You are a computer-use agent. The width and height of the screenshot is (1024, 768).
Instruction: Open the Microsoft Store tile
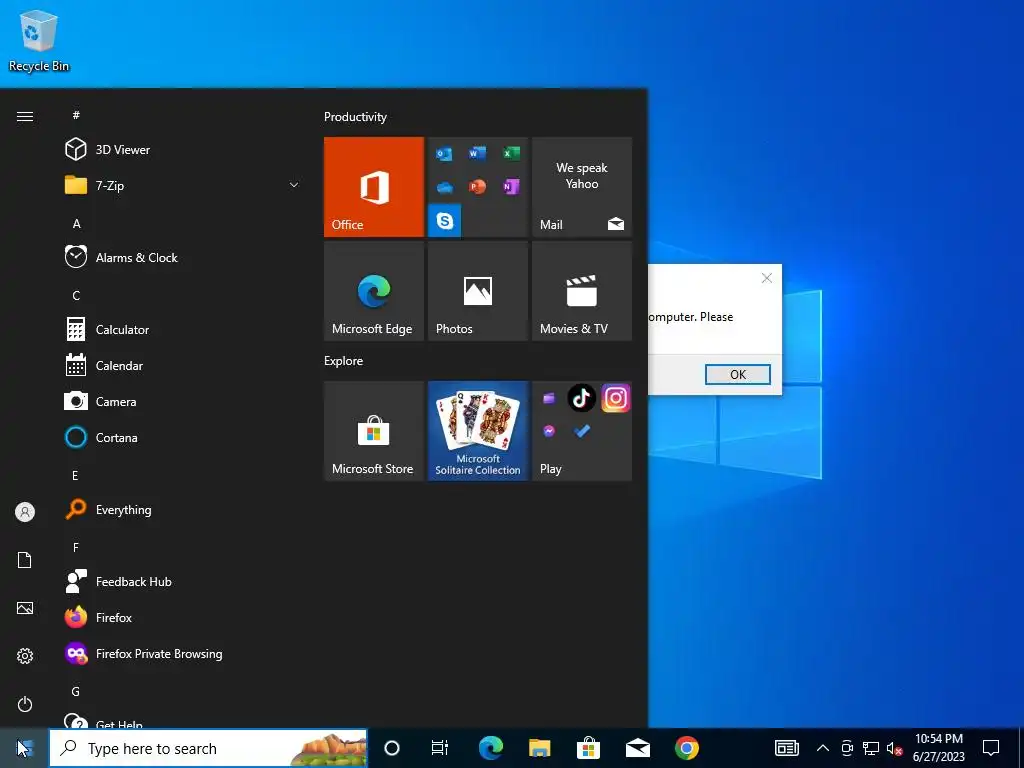click(374, 431)
